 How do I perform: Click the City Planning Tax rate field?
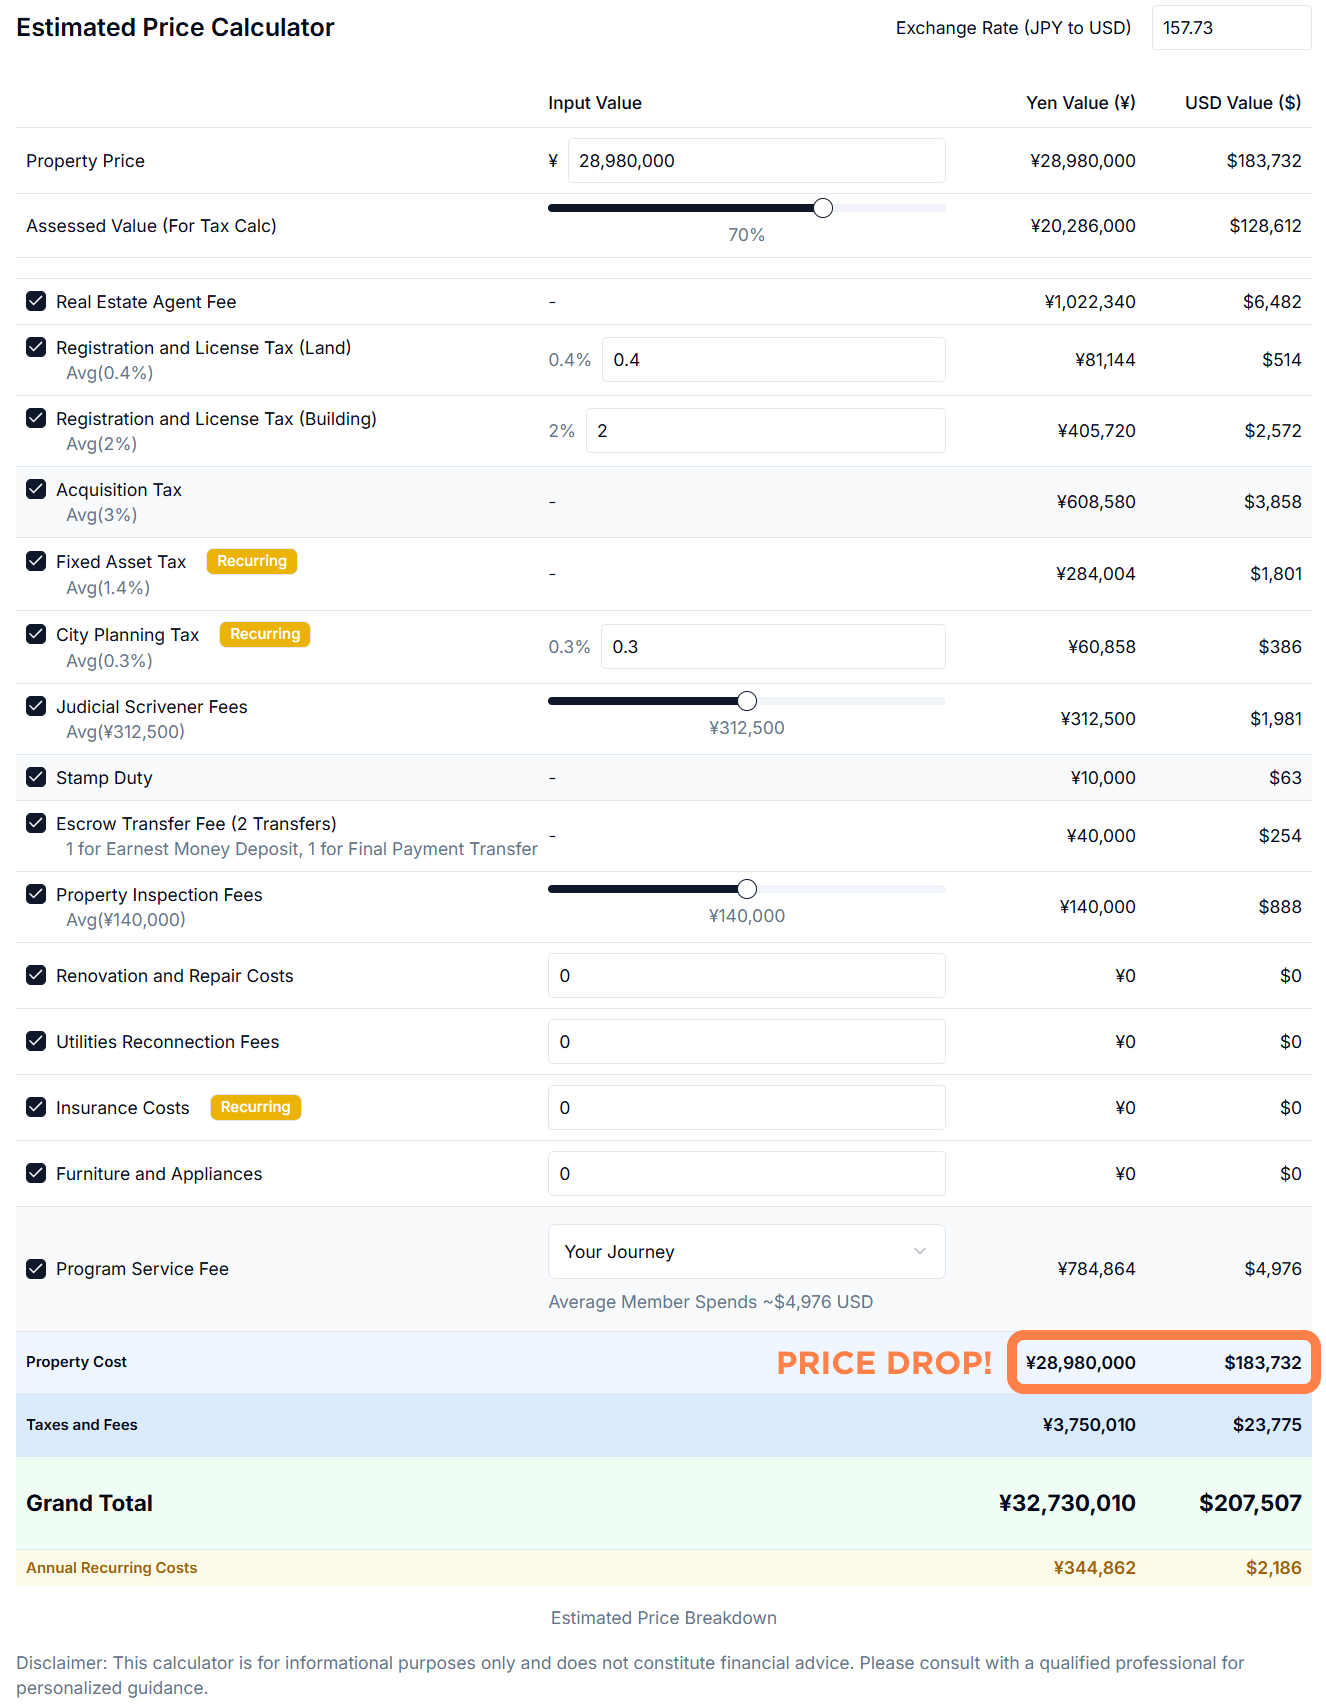coord(772,647)
